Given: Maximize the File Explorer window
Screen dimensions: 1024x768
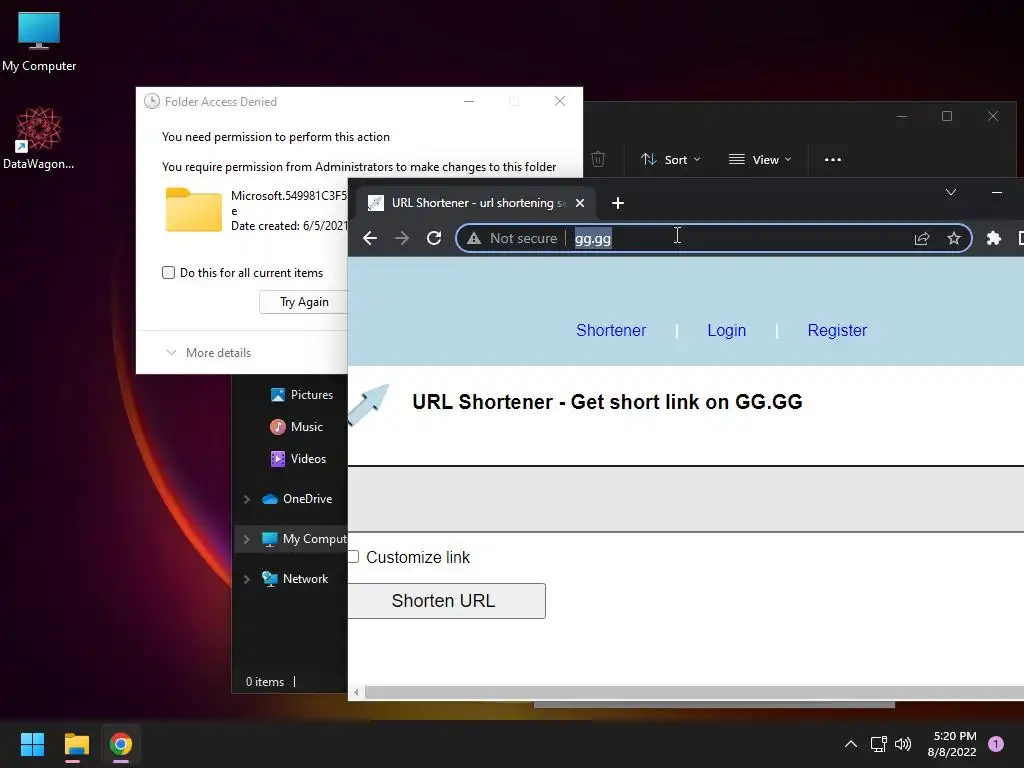Looking at the screenshot, I should coord(947,116).
